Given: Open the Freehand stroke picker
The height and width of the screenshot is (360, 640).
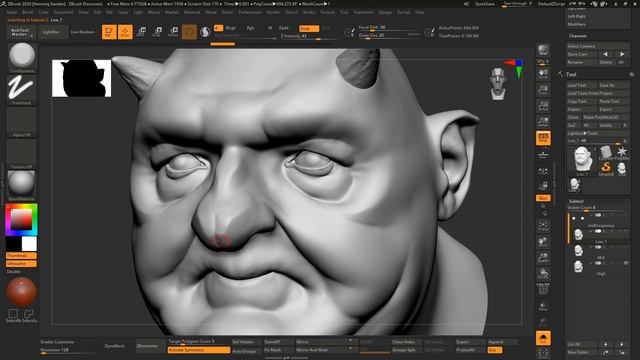Looking at the screenshot, I should pos(22,89).
